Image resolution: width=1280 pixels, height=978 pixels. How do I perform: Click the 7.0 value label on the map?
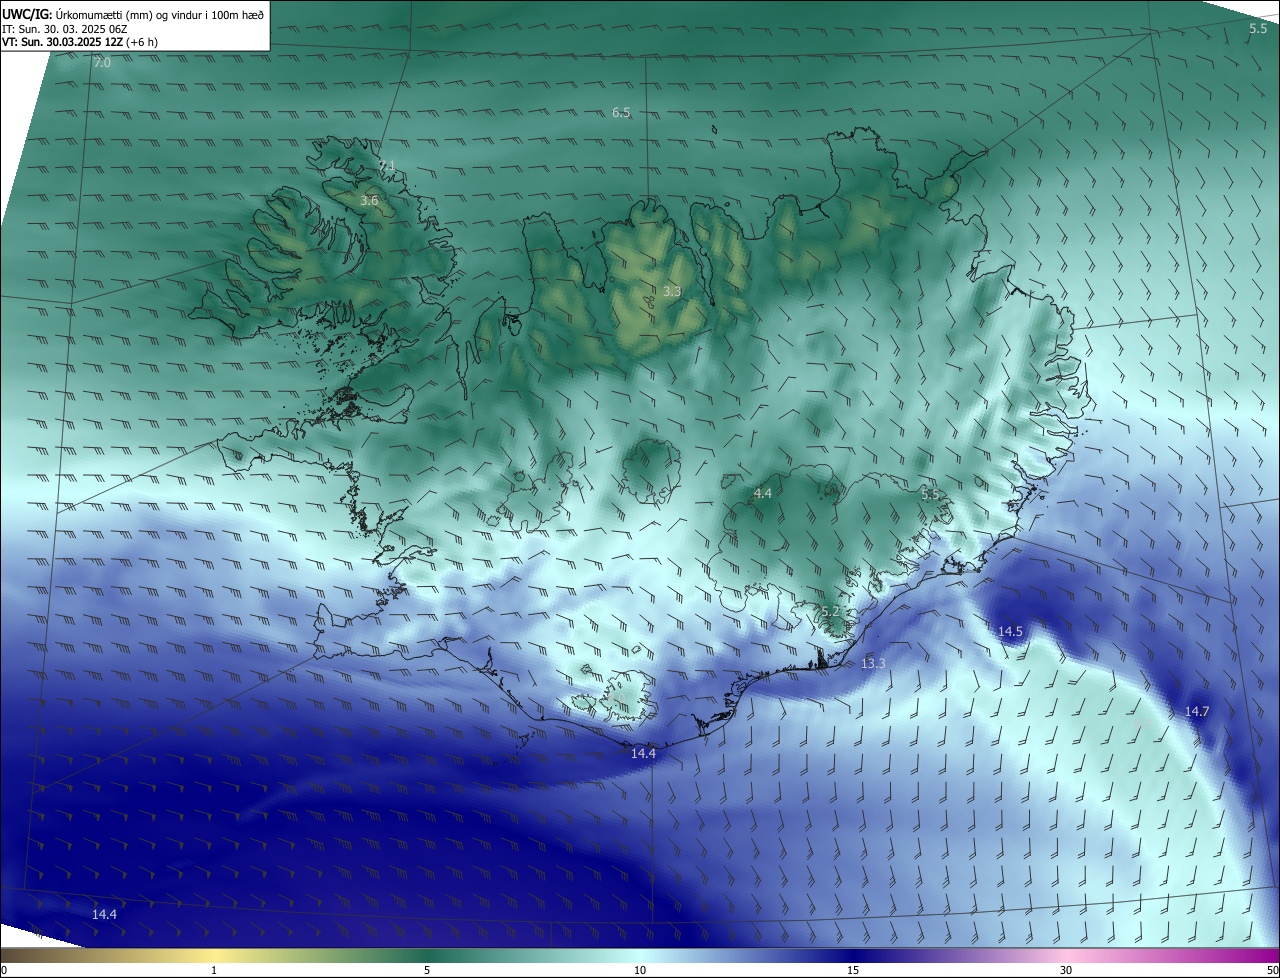(102, 63)
